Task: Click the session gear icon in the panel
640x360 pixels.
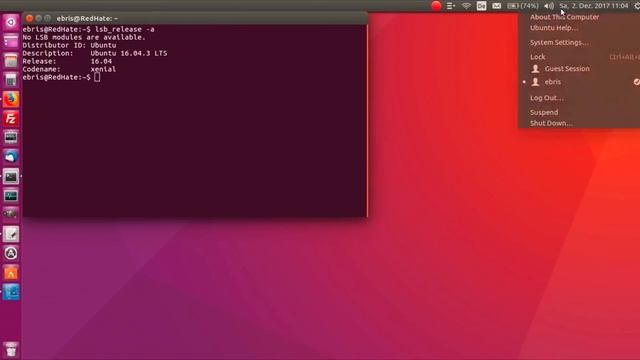Action: click(637, 6)
